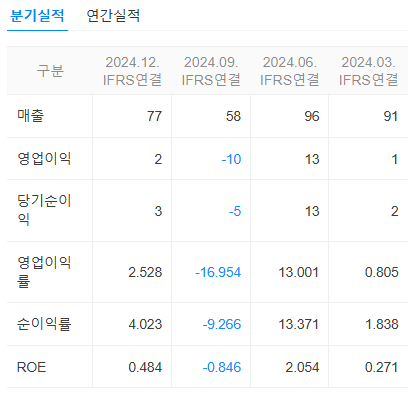Screen dimensions: 414x396
Task: Click 당기순이익 value 13 for 2024.06
Action: coord(312,211)
